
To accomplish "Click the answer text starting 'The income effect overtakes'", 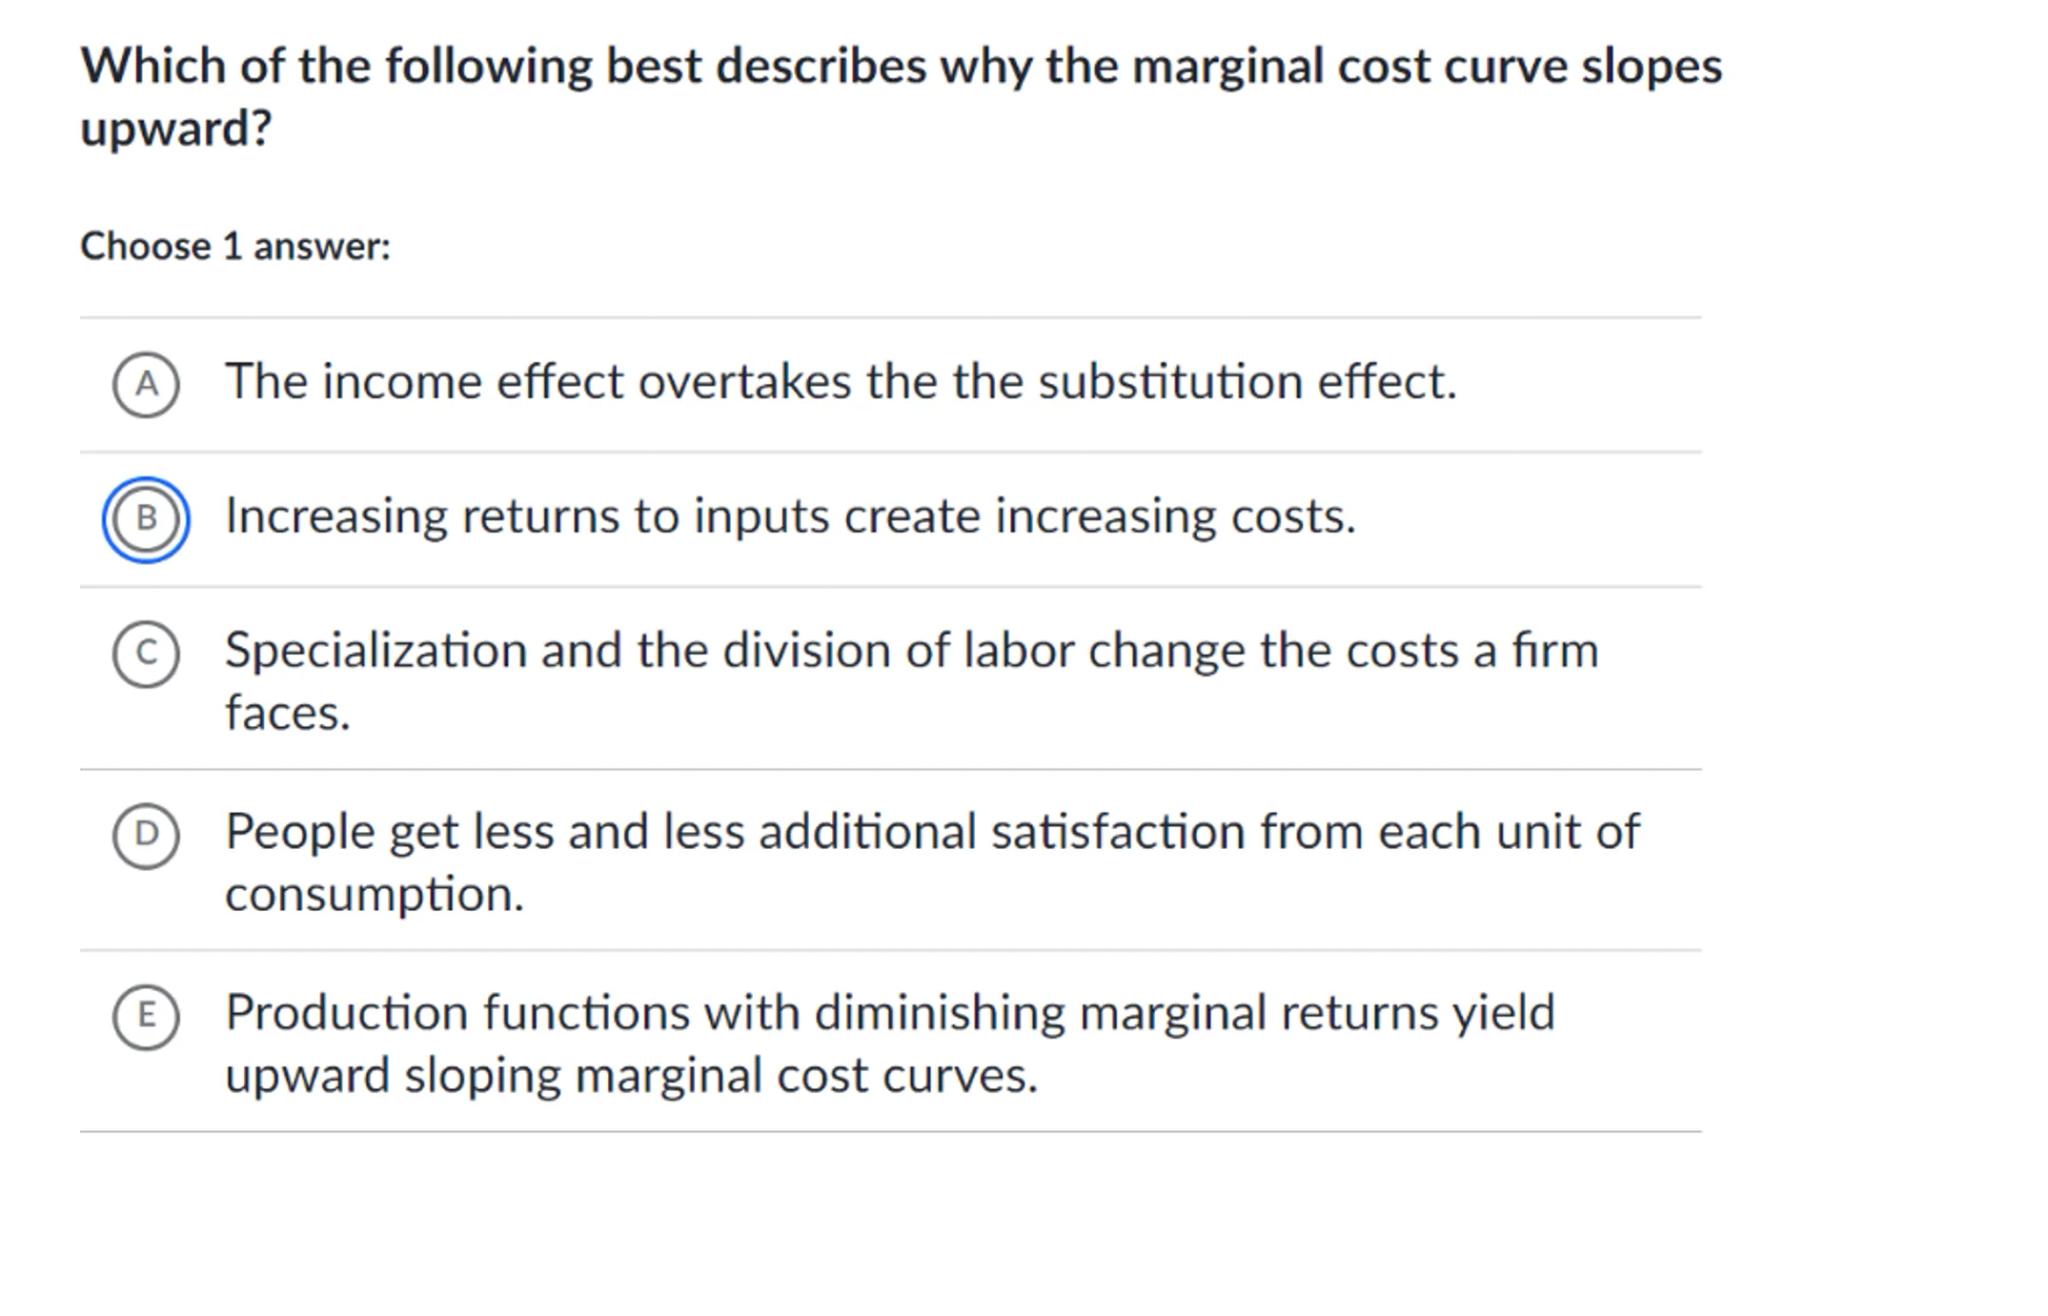I will (840, 382).
